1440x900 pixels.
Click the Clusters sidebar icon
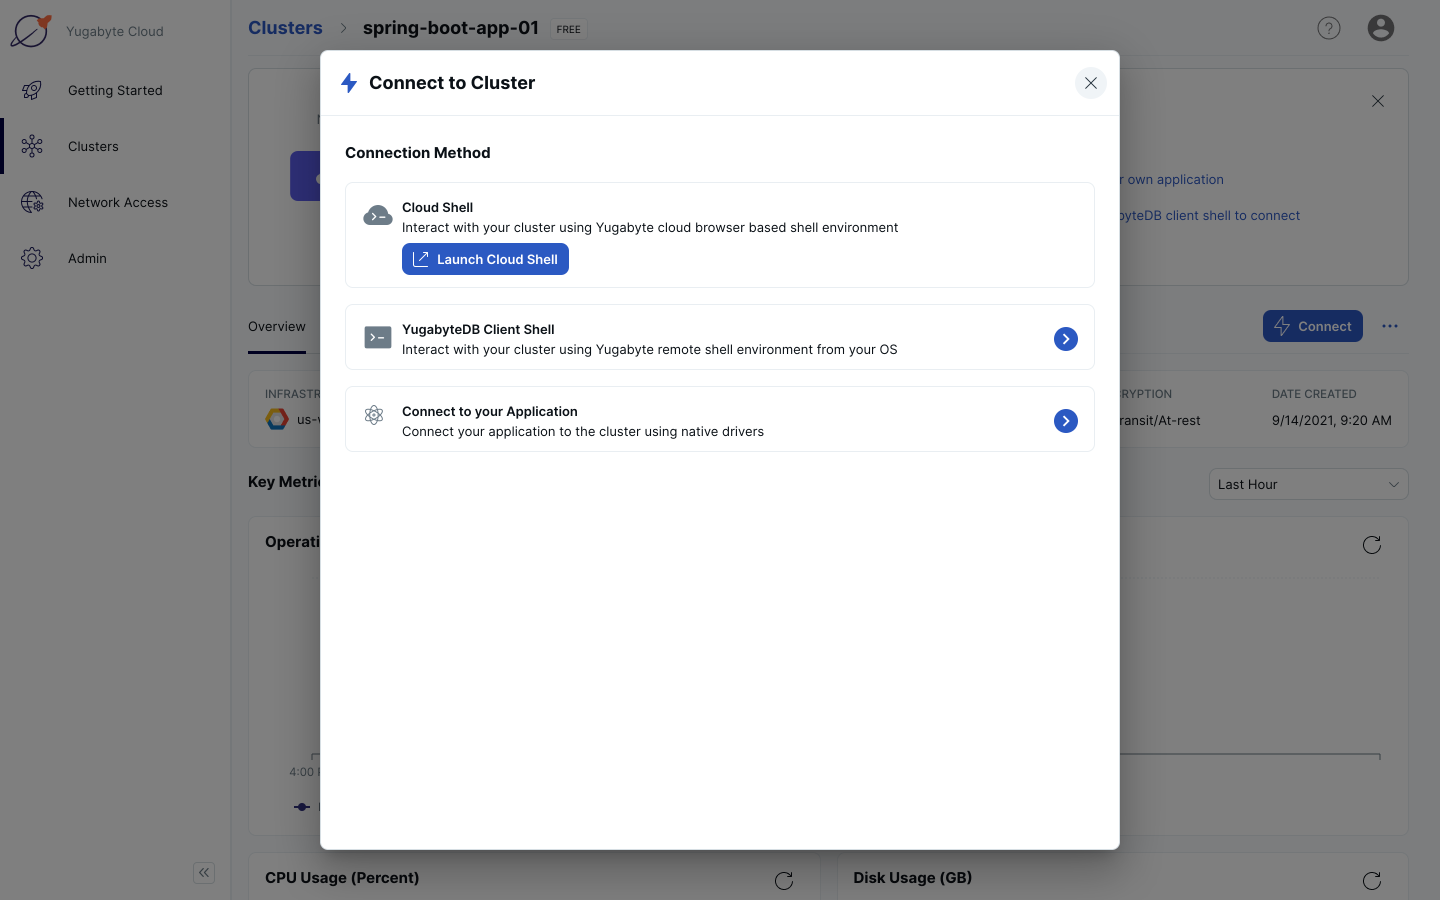(x=32, y=146)
